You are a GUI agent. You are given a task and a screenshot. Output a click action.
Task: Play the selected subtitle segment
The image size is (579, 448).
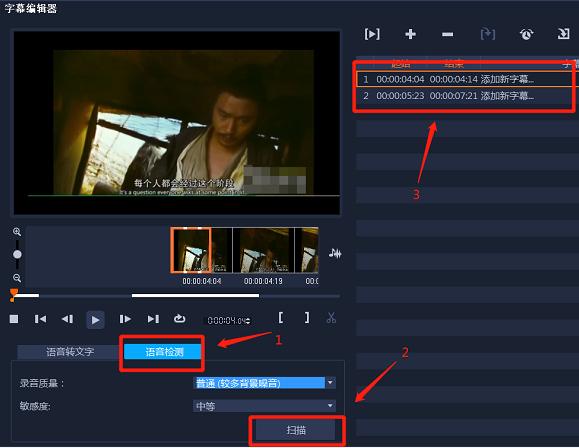click(372, 34)
